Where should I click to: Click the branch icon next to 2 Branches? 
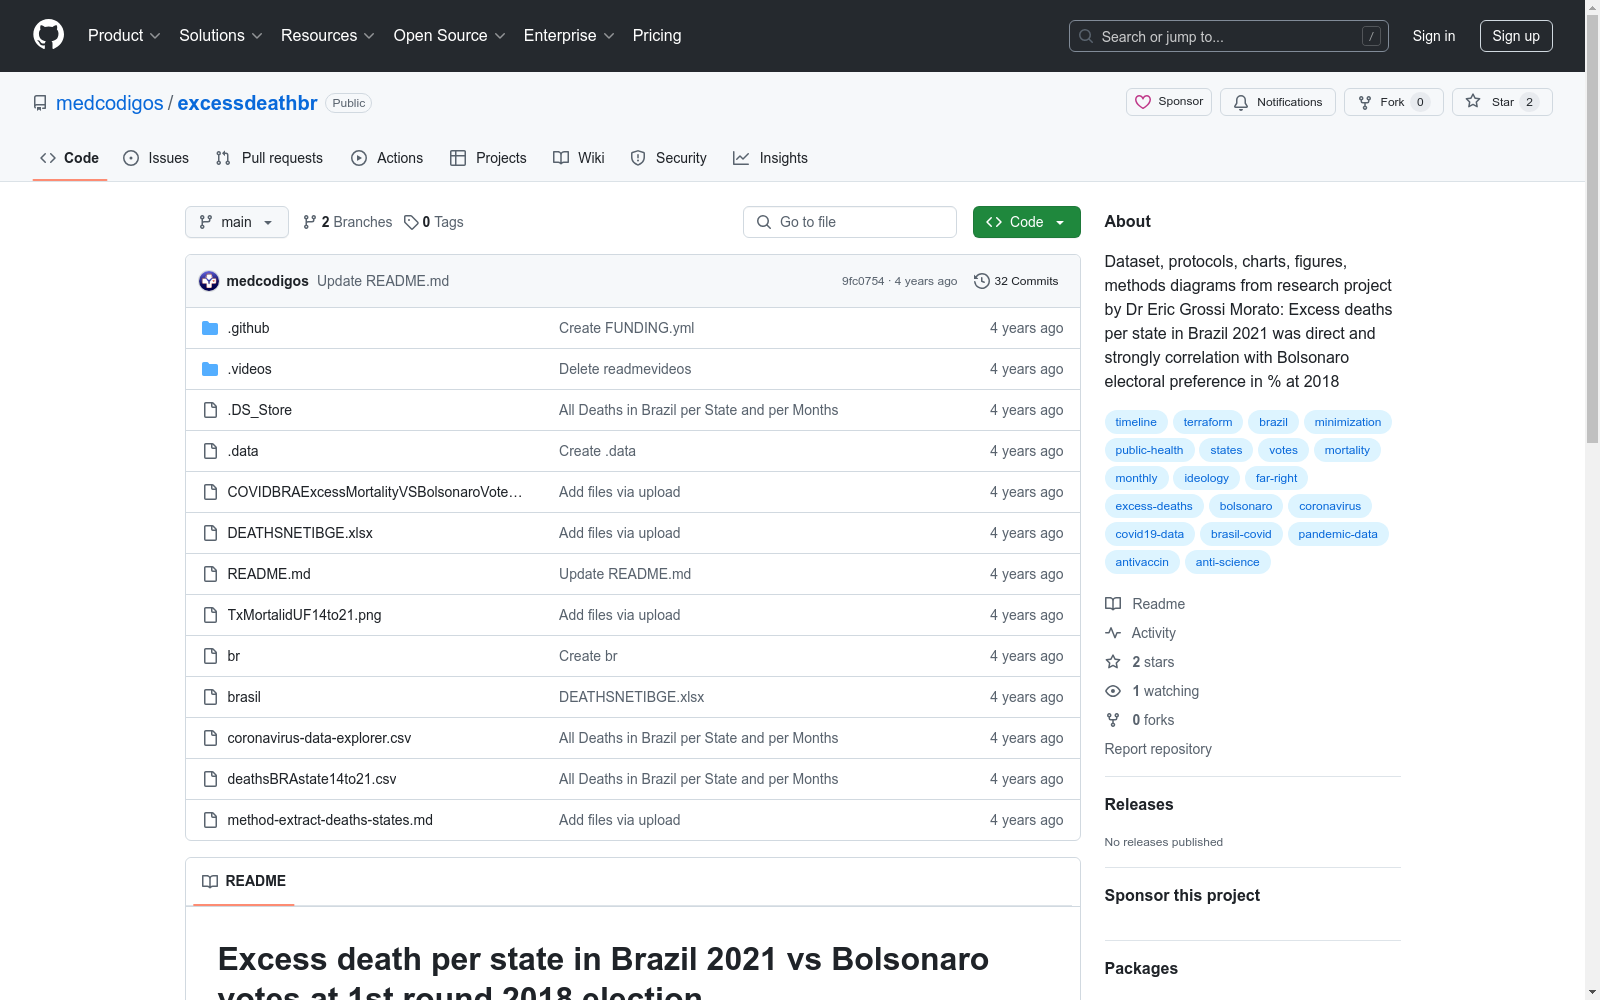[x=310, y=222]
